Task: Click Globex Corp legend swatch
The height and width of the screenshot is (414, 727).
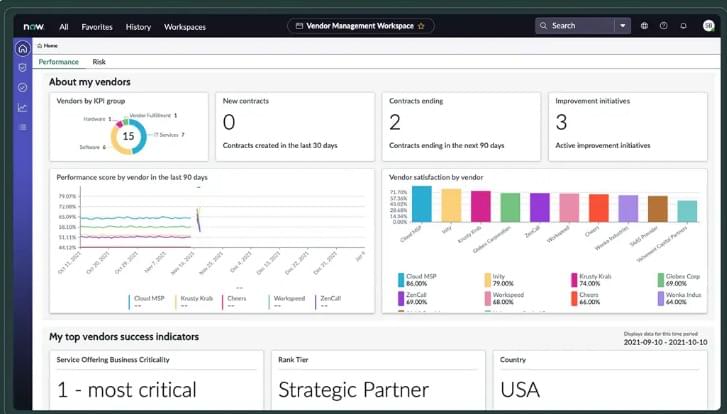Action: click(x=661, y=280)
